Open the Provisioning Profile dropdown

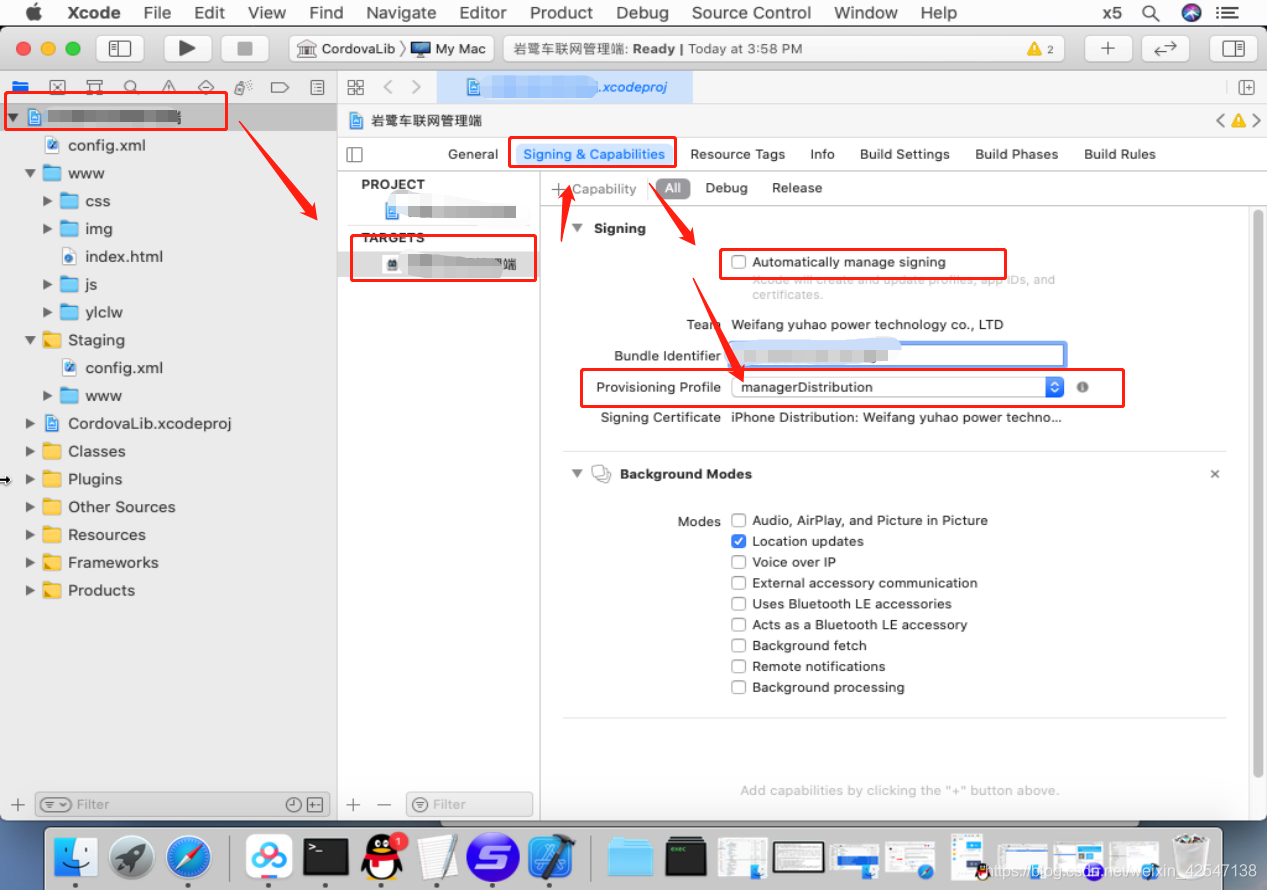point(897,387)
